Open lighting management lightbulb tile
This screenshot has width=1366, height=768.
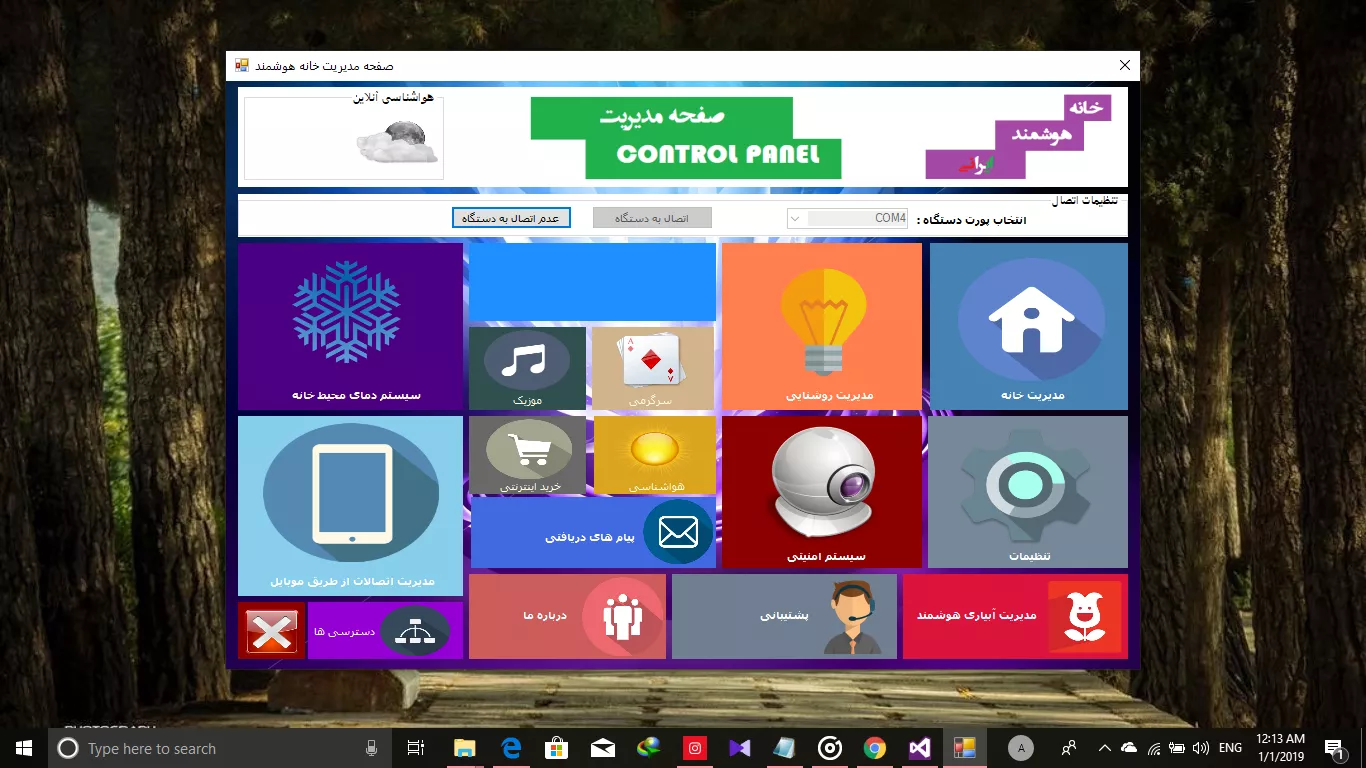821,326
